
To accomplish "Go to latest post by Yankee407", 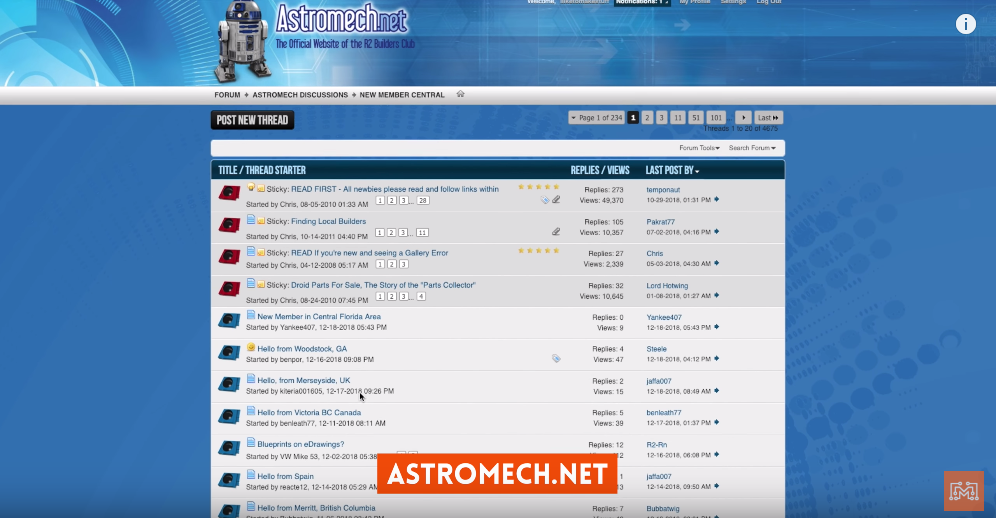I will pyautogui.click(x=717, y=327).
